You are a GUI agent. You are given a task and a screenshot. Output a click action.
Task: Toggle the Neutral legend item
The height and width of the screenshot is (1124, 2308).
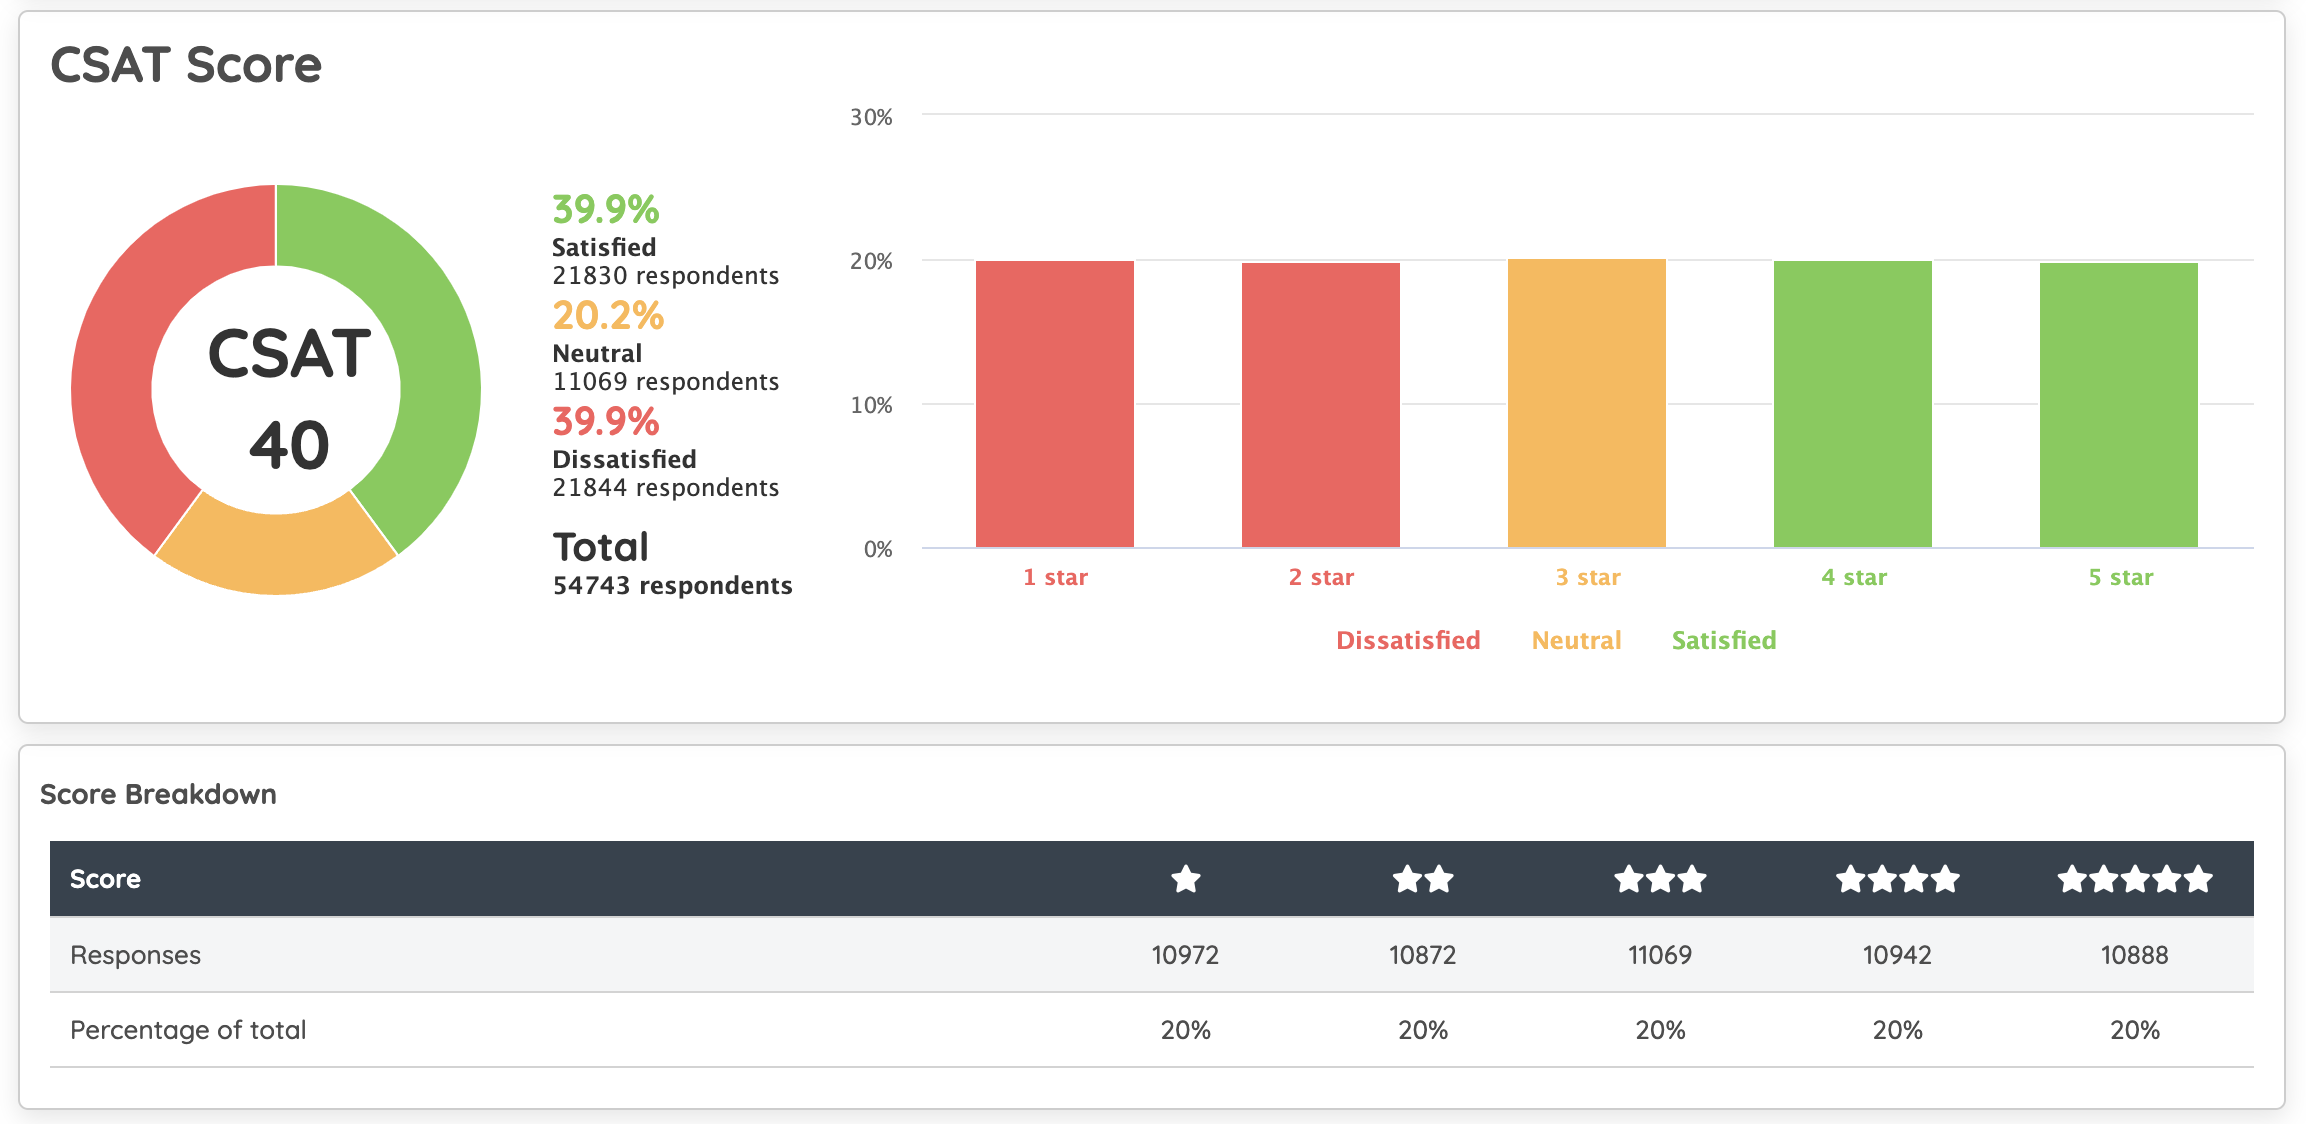point(1576,641)
